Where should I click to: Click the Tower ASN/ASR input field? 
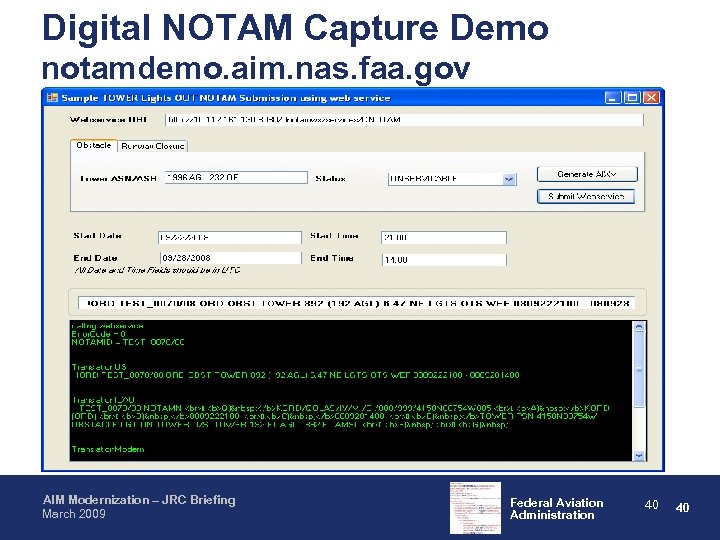236,178
